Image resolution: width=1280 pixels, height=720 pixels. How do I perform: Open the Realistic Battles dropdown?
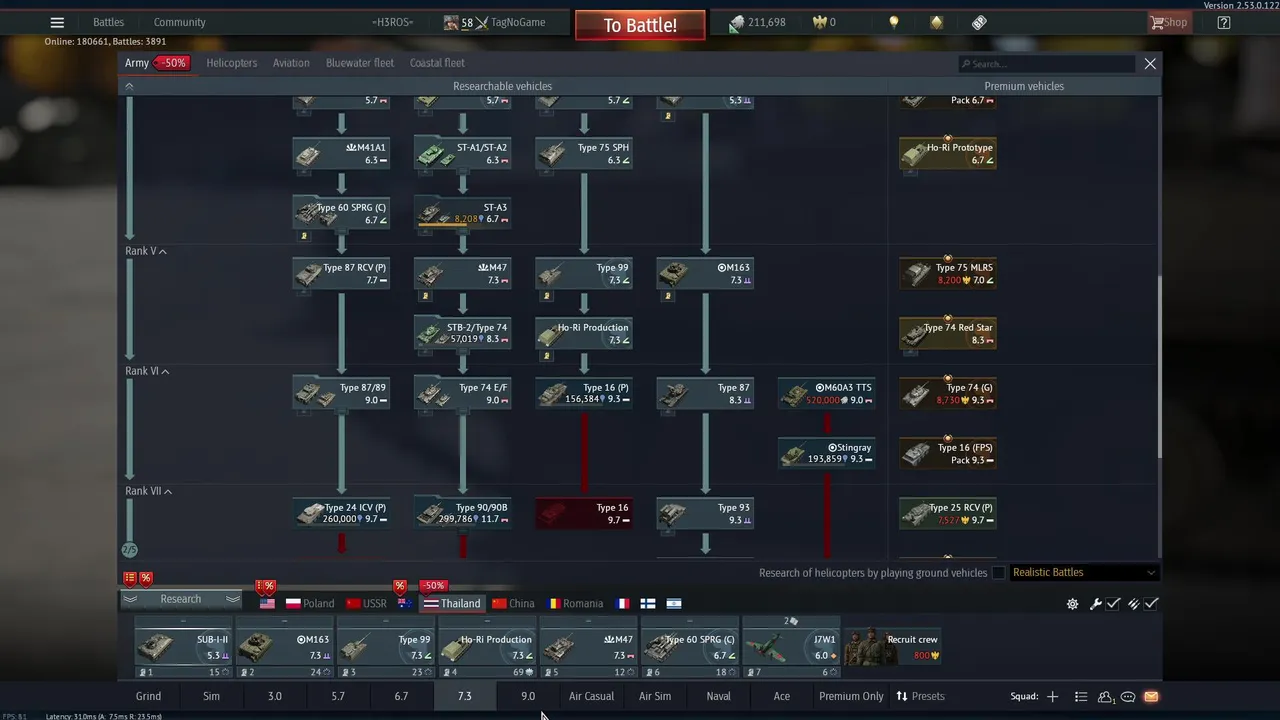point(1083,573)
